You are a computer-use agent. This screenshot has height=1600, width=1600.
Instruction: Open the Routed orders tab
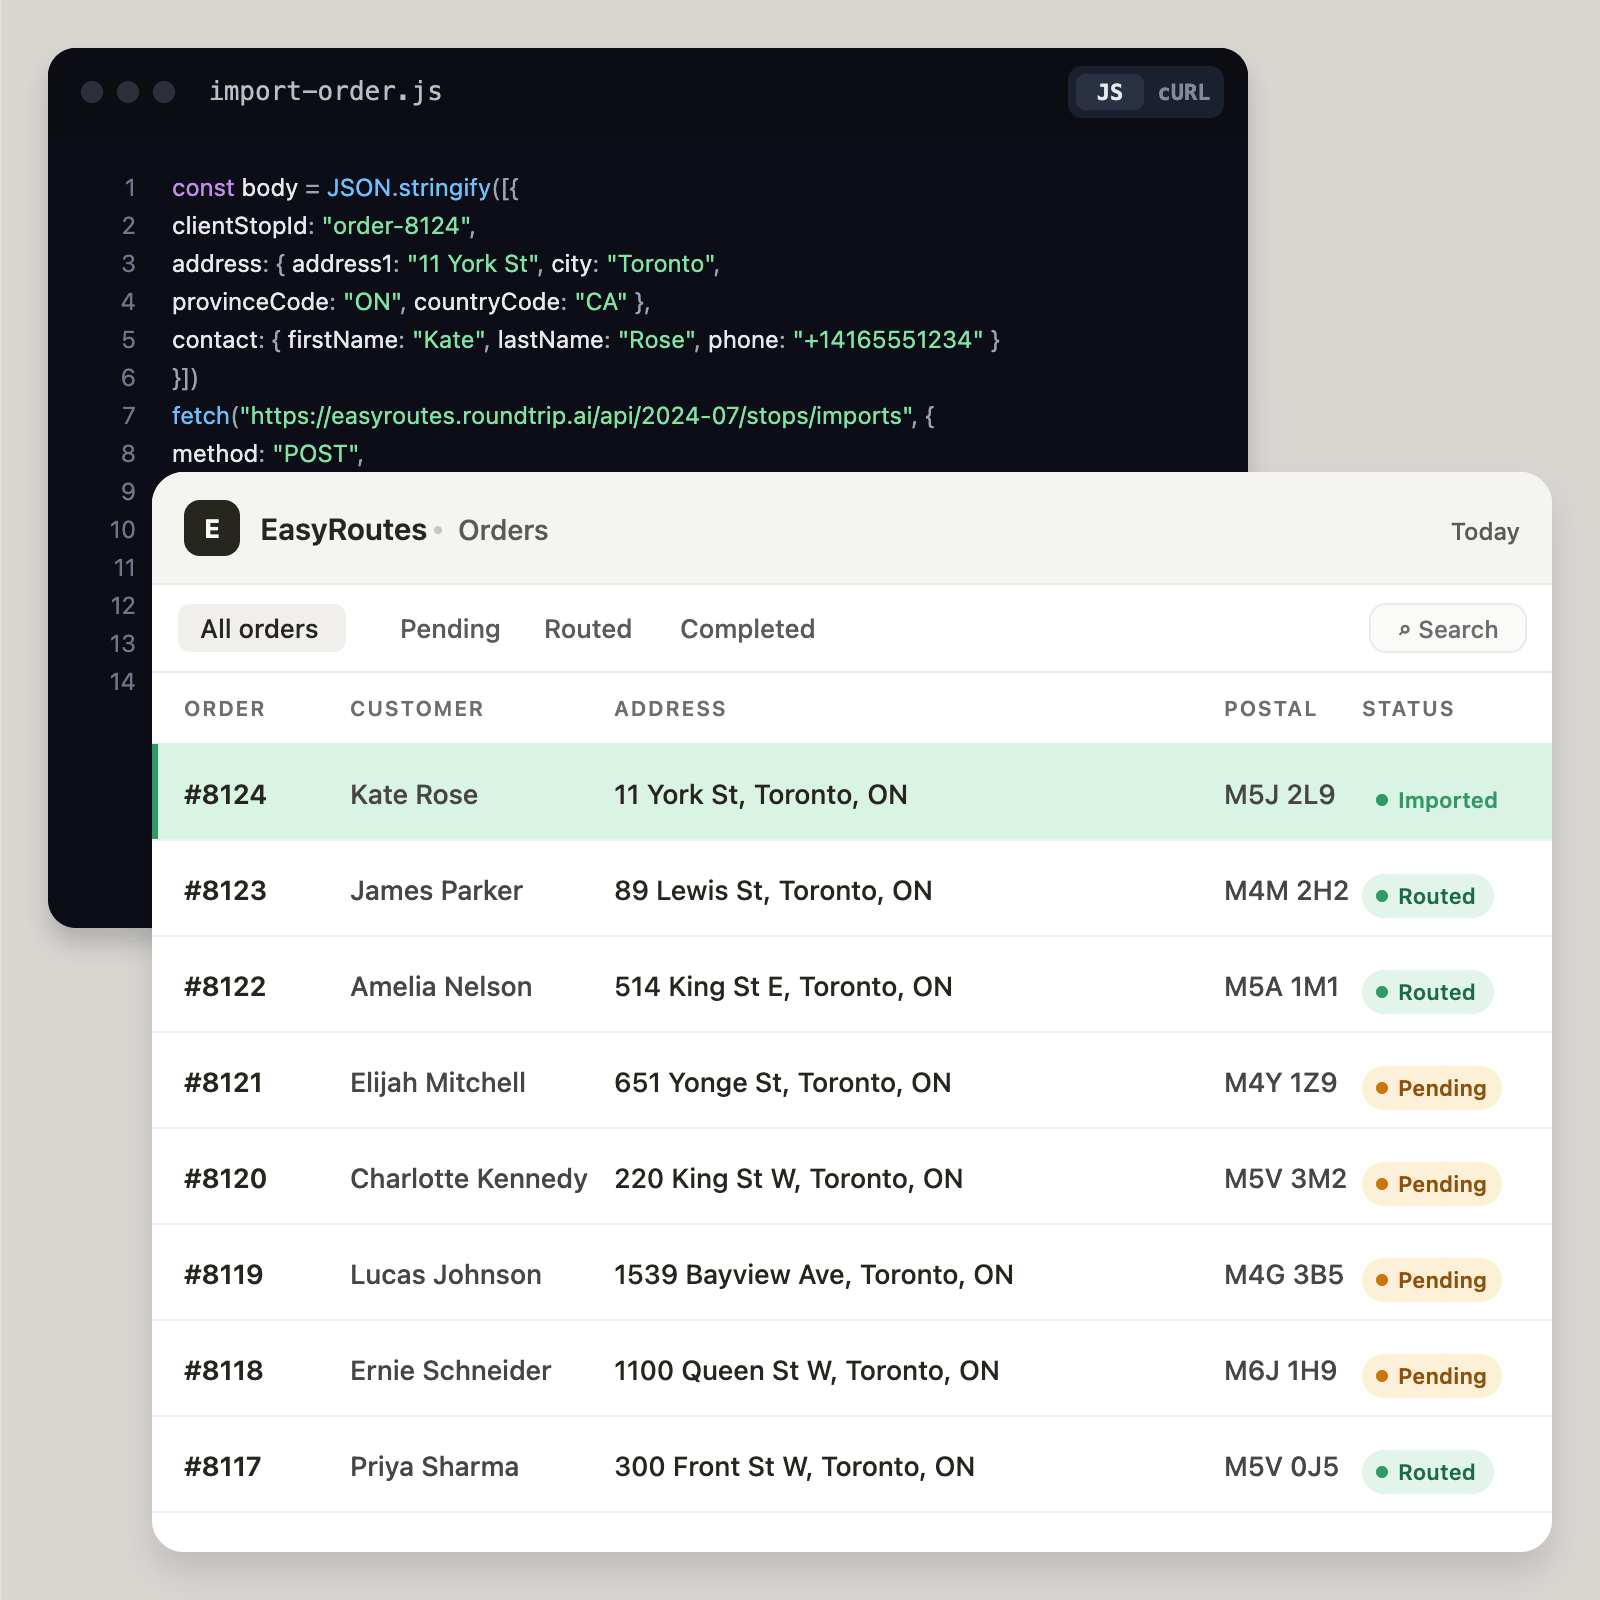tap(588, 629)
